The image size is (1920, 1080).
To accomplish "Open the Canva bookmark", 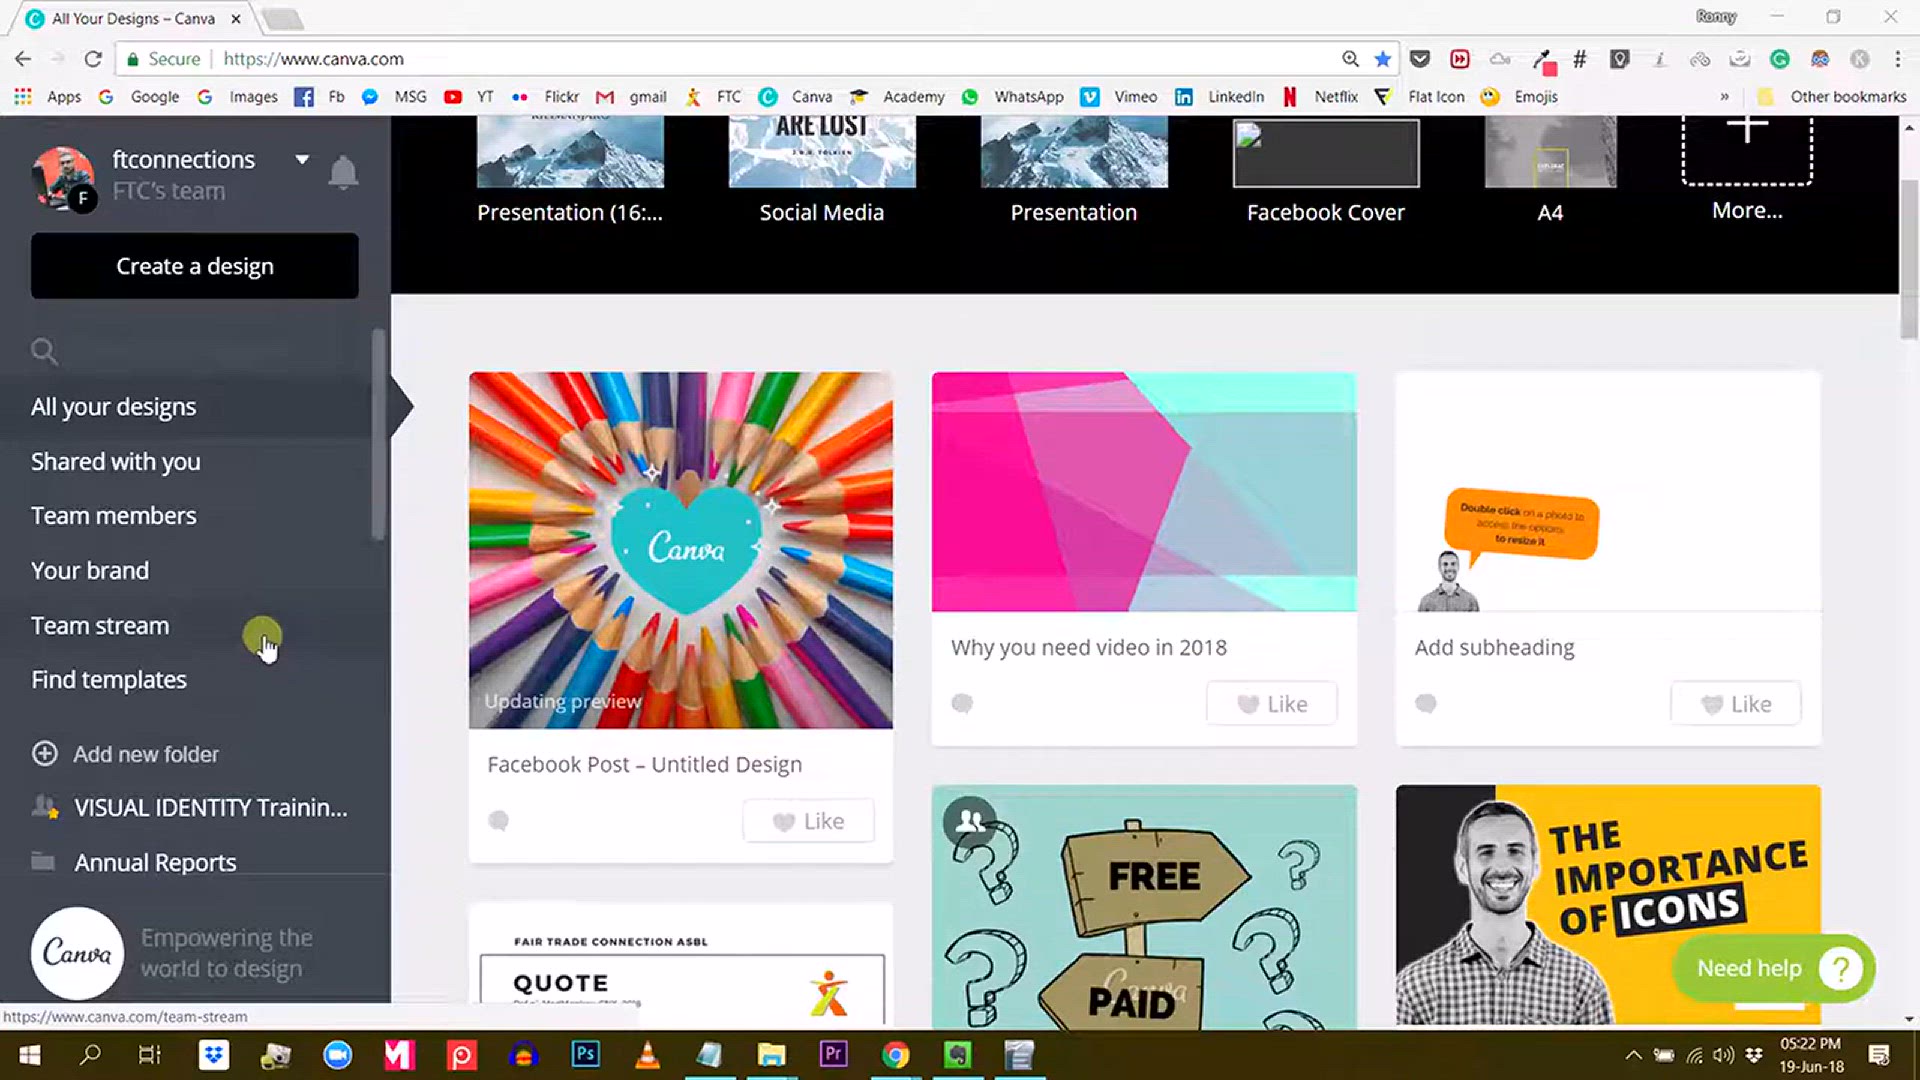I will click(x=795, y=97).
